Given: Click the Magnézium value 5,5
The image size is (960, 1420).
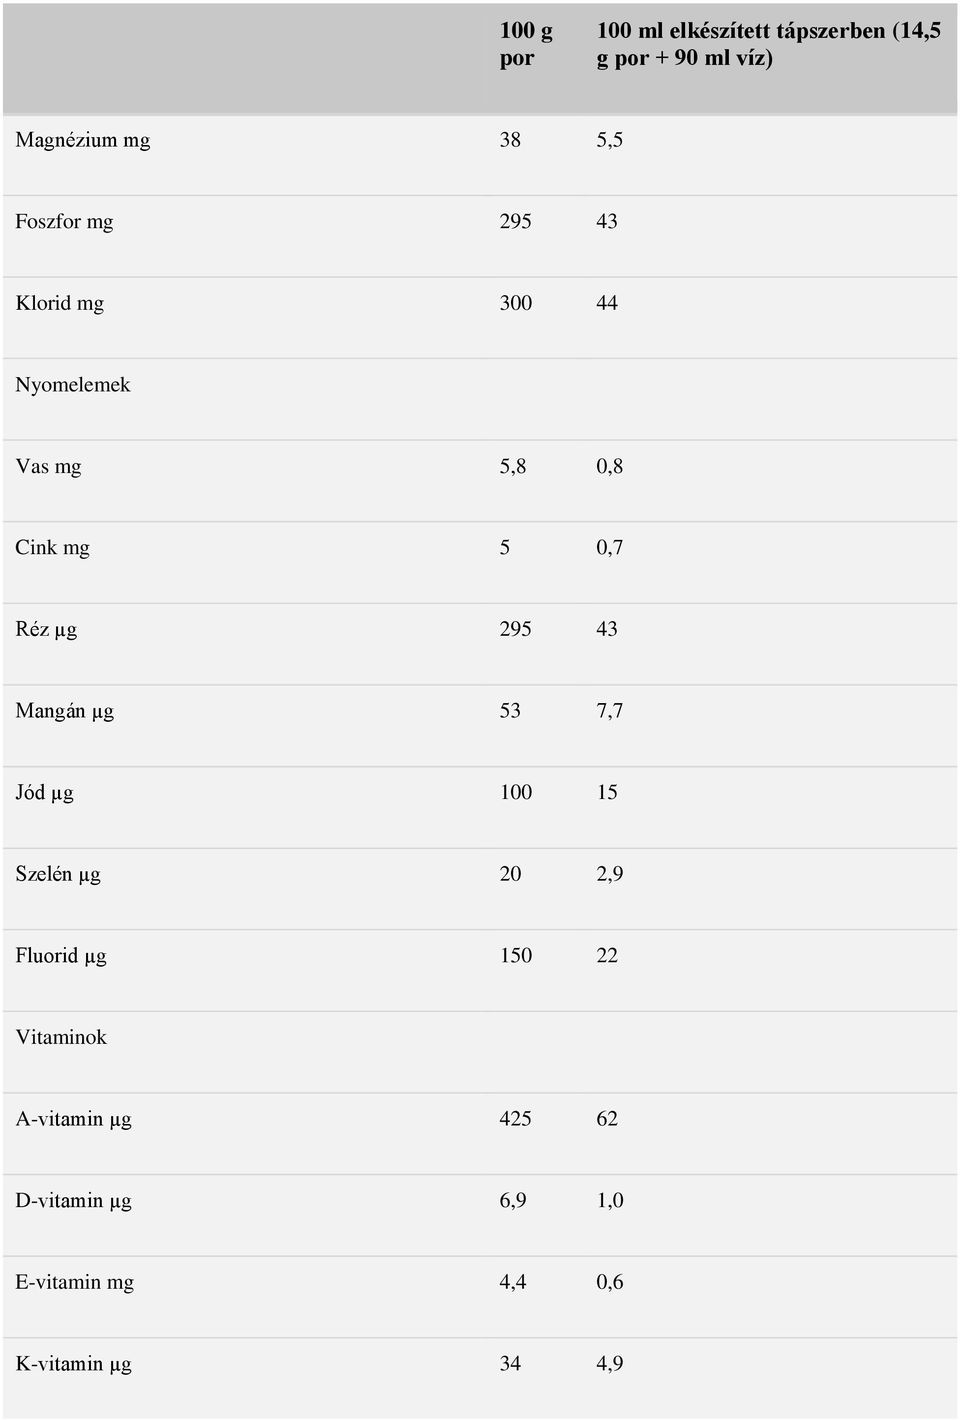Looking at the screenshot, I should (610, 140).
